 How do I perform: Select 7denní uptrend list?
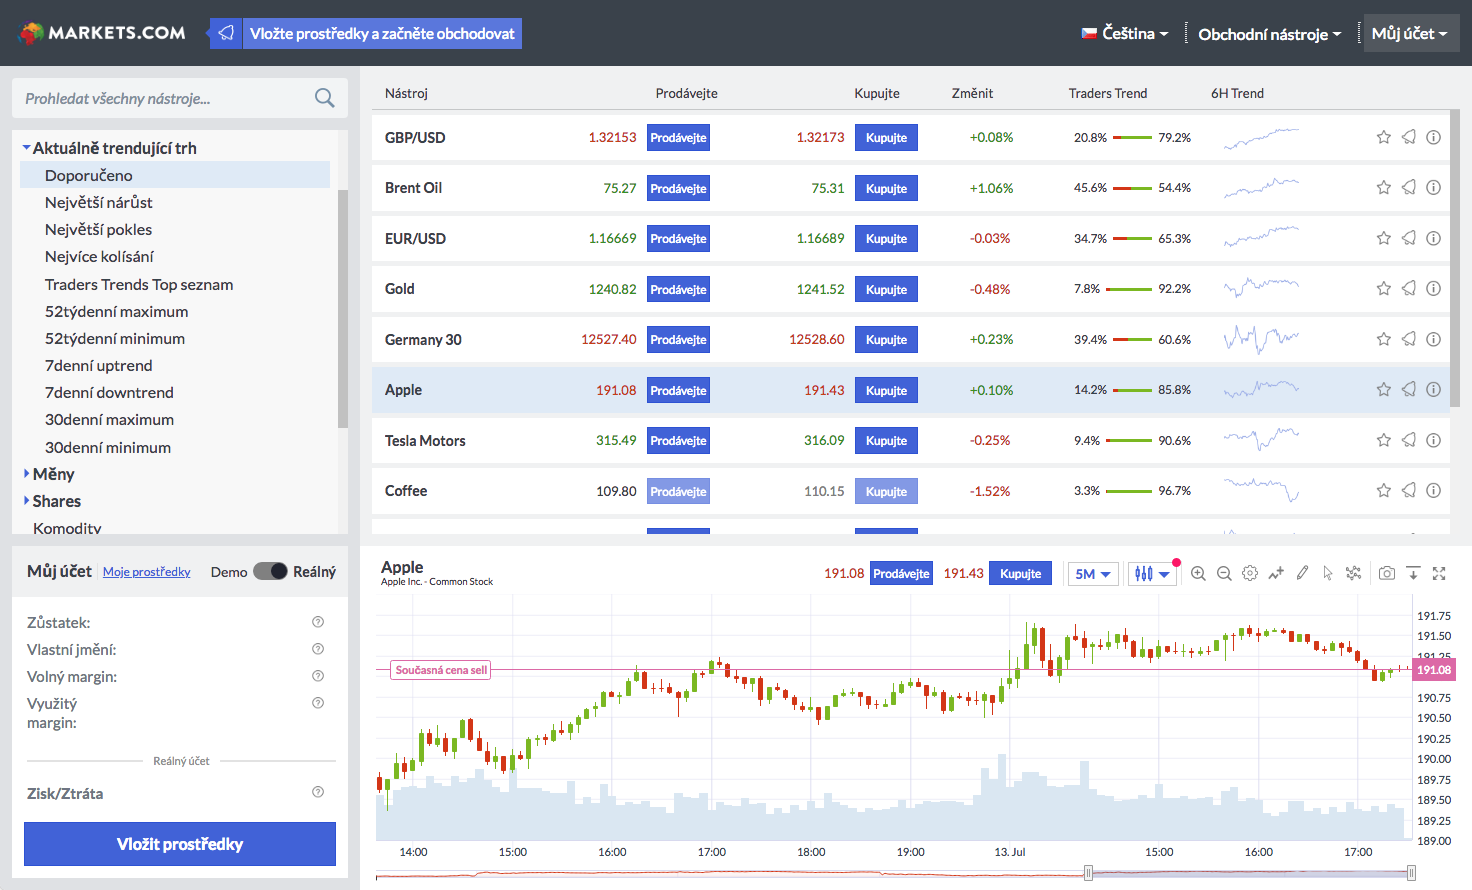[98, 365]
